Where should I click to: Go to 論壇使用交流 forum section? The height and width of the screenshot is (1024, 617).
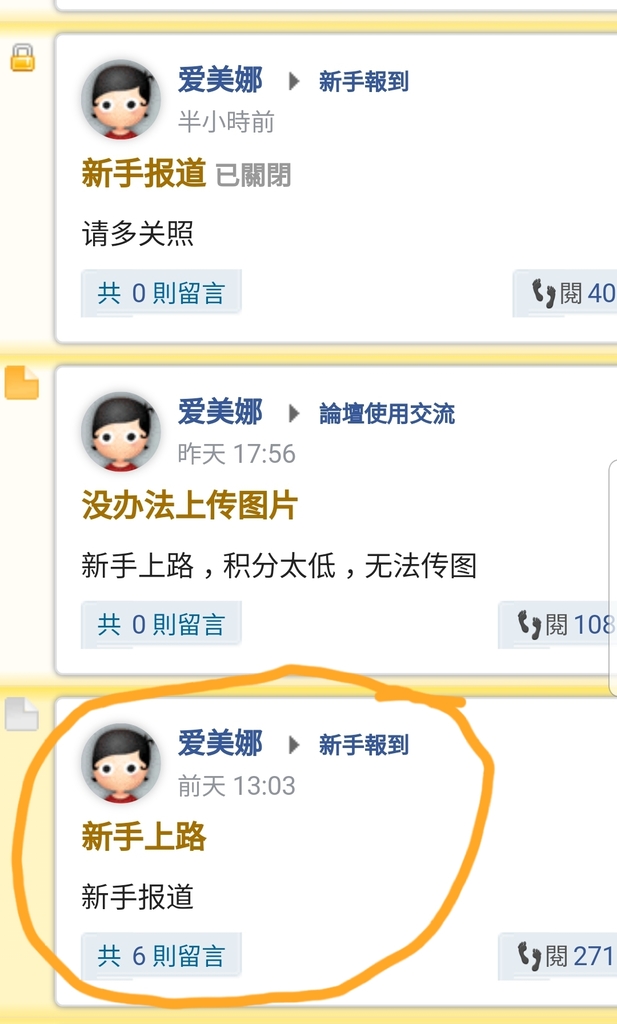click(387, 413)
